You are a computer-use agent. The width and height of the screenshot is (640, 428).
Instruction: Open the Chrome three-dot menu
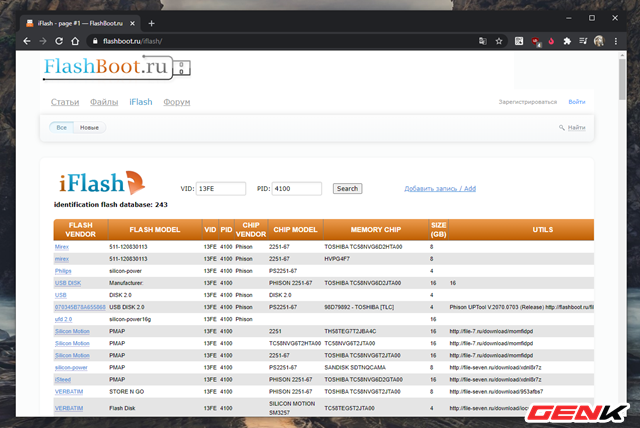(616, 41)
